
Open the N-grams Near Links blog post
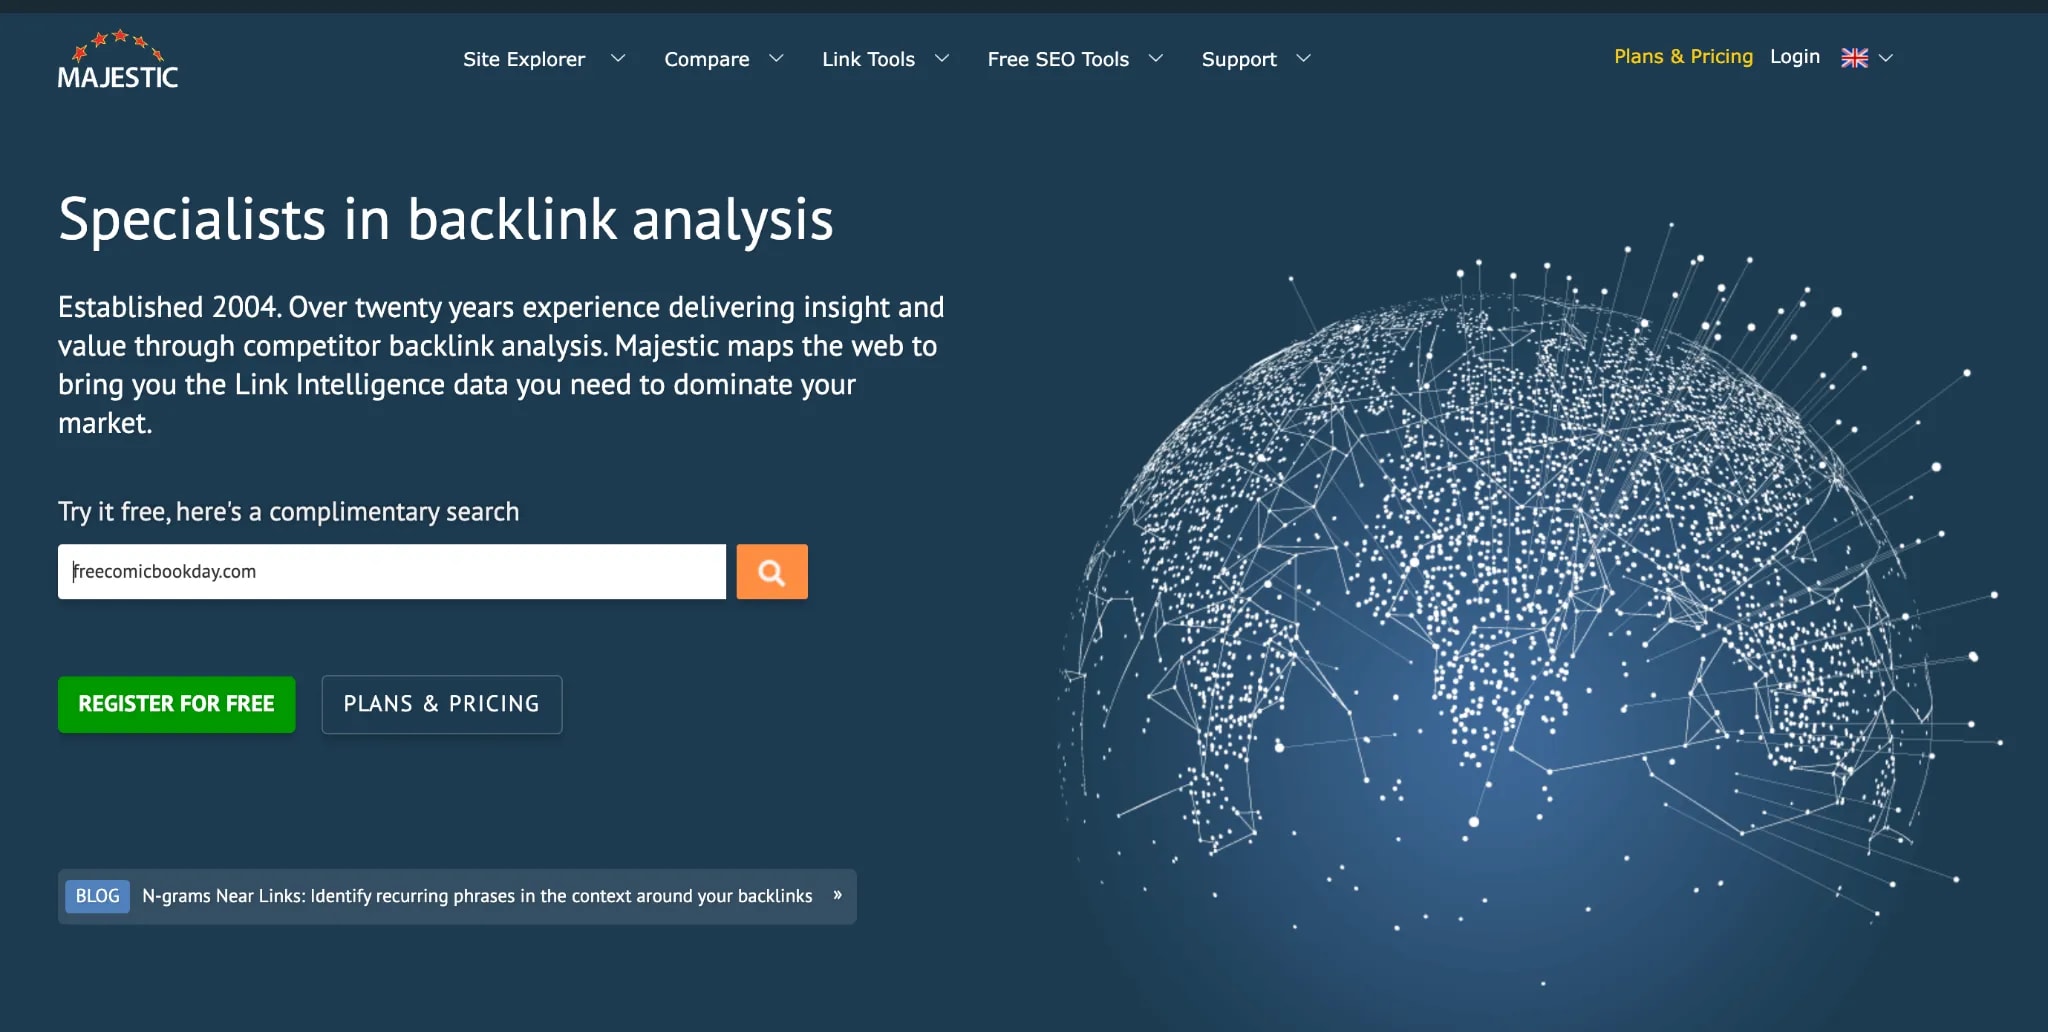pyautogui.click(x=477, y=896)
